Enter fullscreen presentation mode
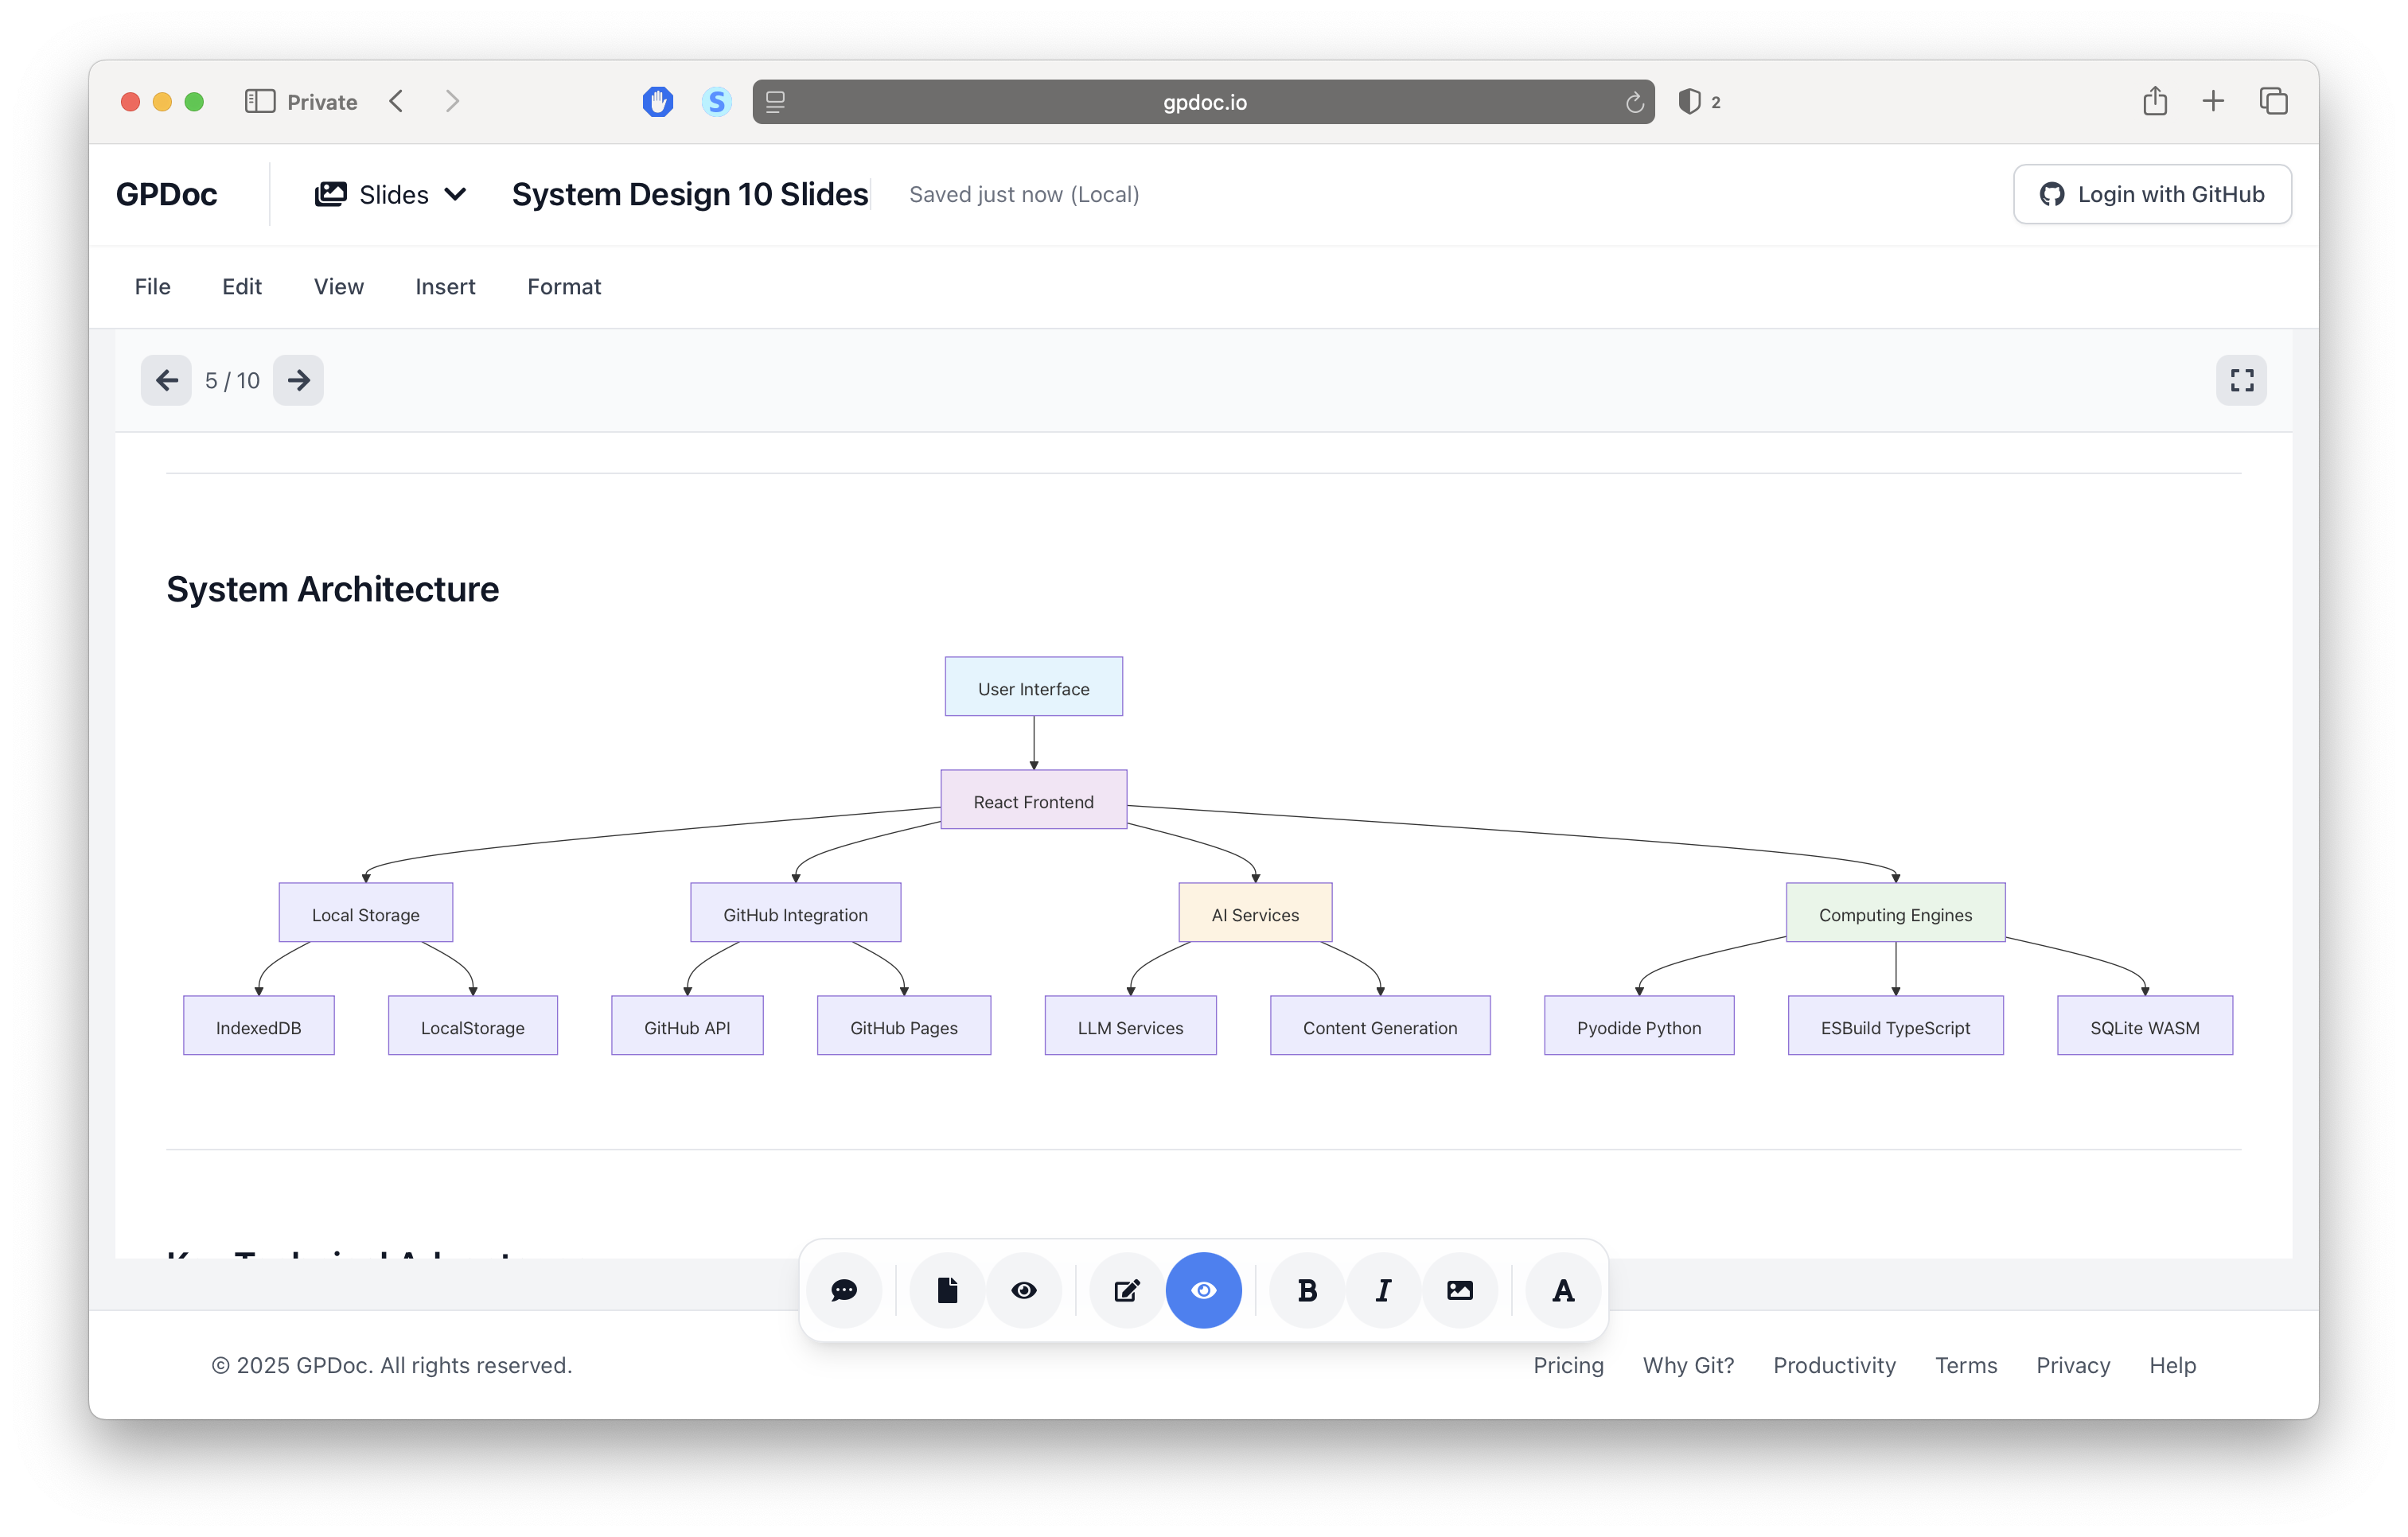The width and height of the screenshot is (2408, 1537). [x=2241, y=380]
